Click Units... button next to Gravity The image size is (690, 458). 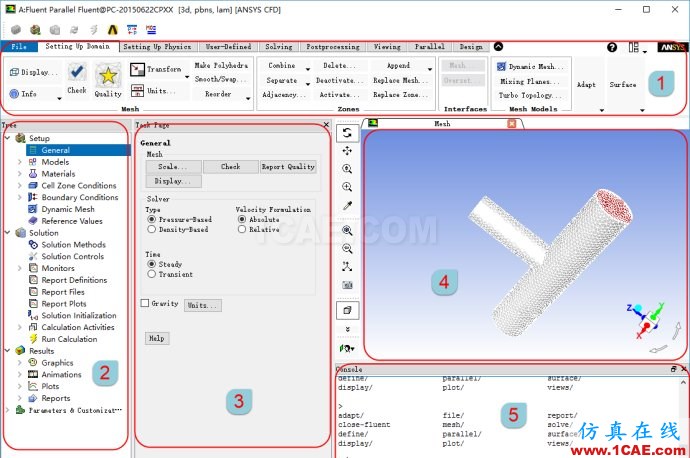tap(202, 305)
